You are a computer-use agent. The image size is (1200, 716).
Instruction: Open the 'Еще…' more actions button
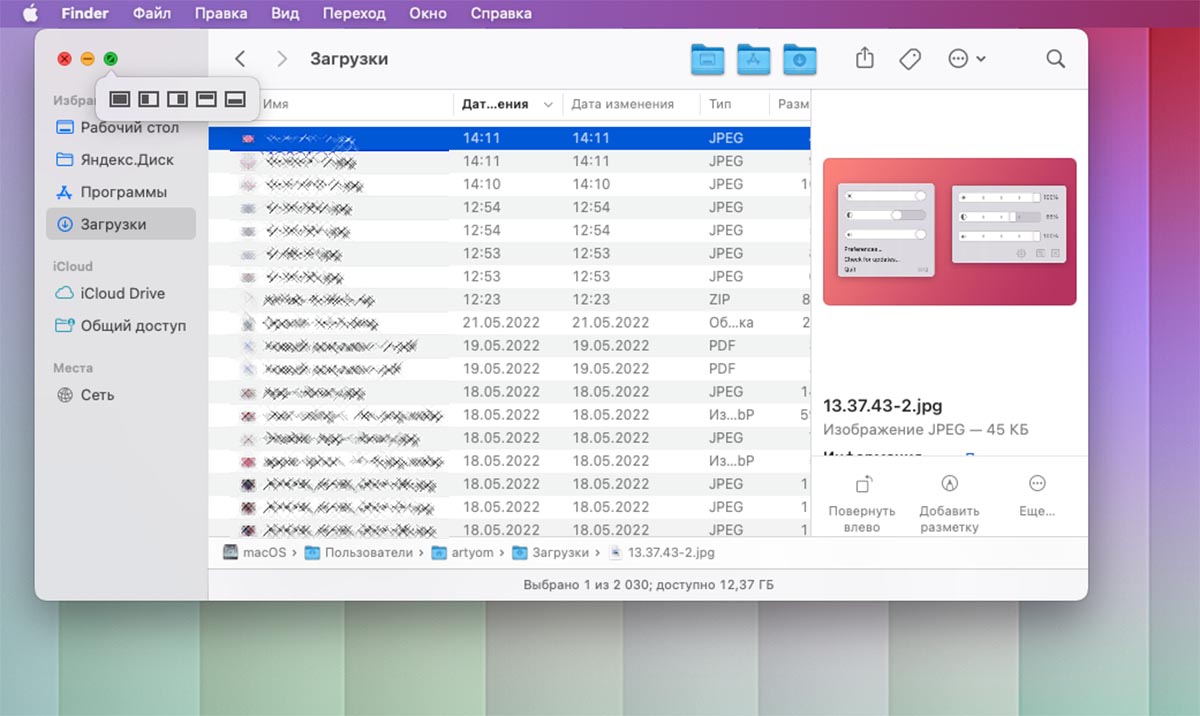1037,495
